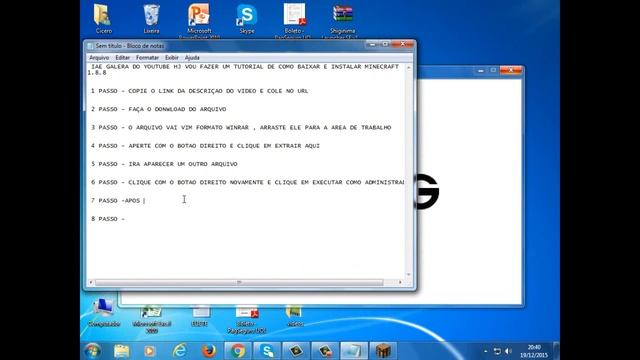Switch to Google Chrome in the taskbar
Viewport: 640px width, 360px height.
[238, 351]
